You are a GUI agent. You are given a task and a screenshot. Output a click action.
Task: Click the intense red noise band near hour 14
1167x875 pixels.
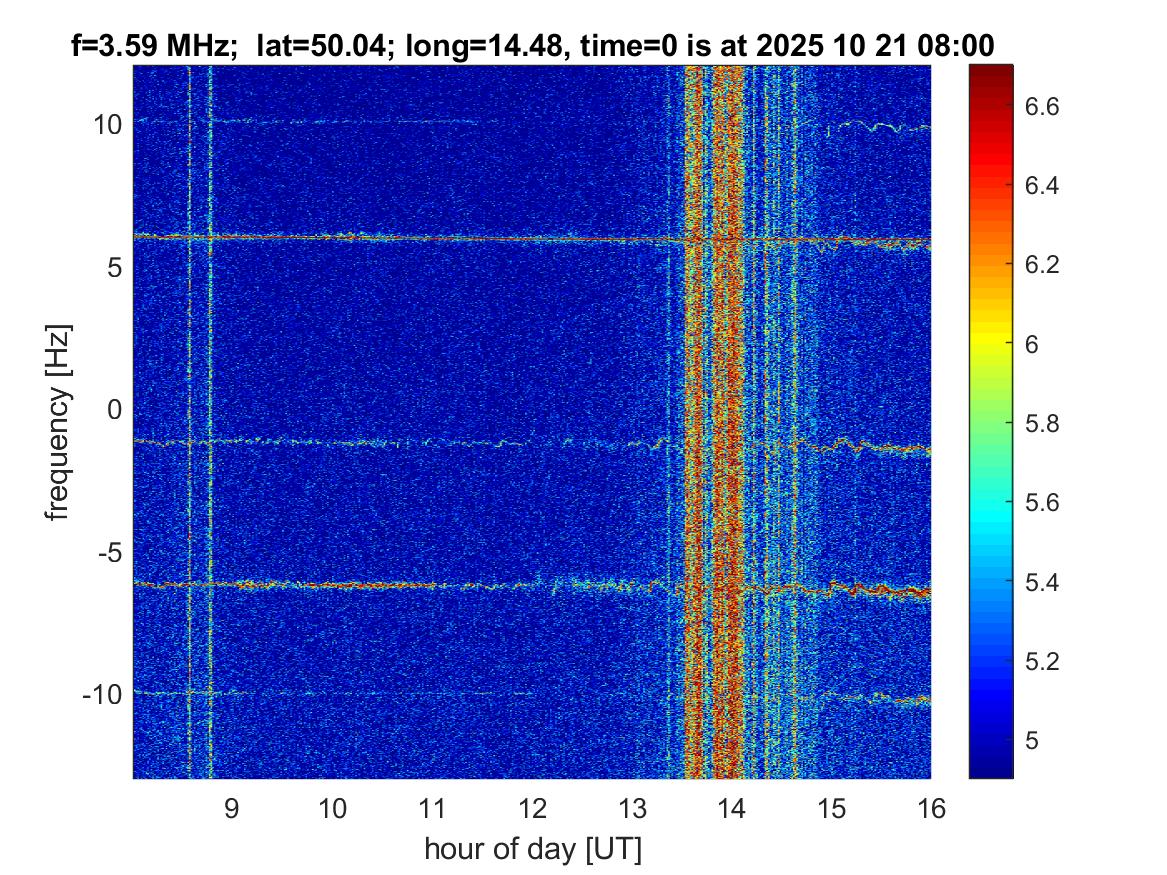pyautogui.click(x=728, y=422)
